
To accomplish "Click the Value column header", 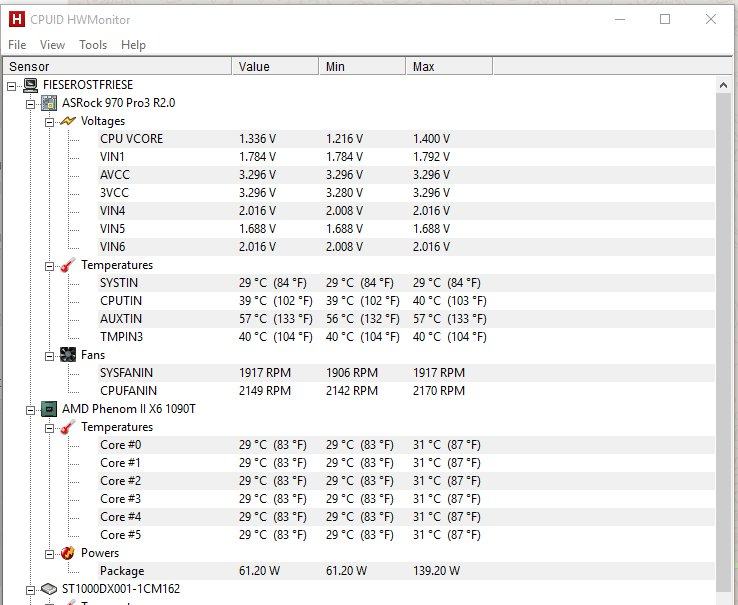I will pos(275,66).
